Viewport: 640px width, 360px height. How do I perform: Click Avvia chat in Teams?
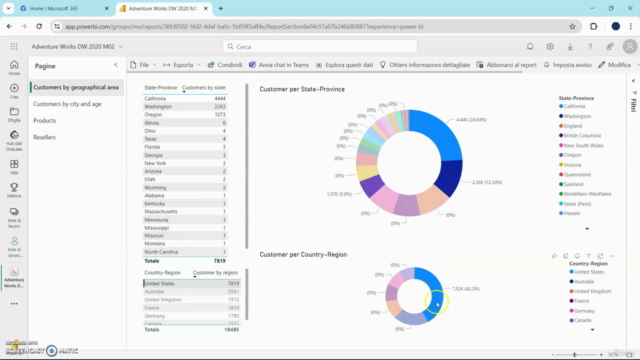coord(279,65)
